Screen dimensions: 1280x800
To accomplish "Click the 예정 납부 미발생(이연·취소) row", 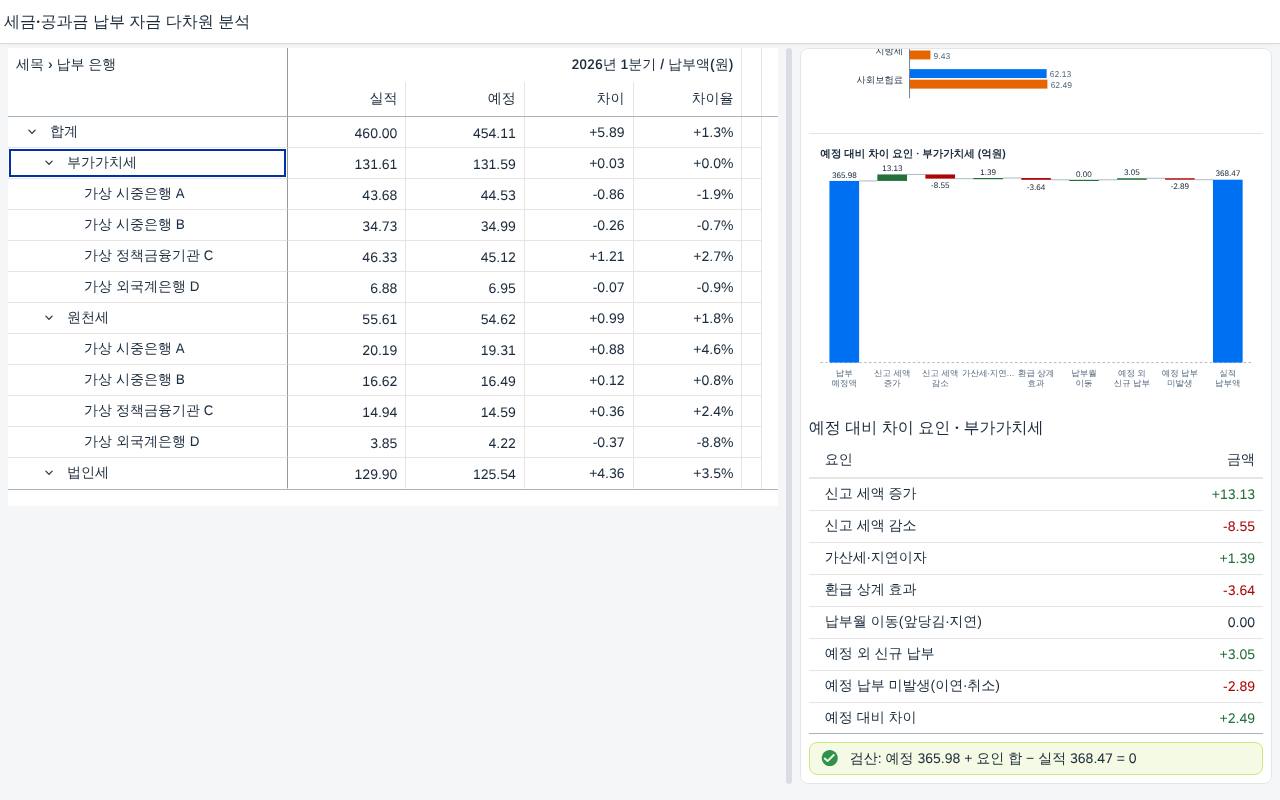I will click(1036, 686).
